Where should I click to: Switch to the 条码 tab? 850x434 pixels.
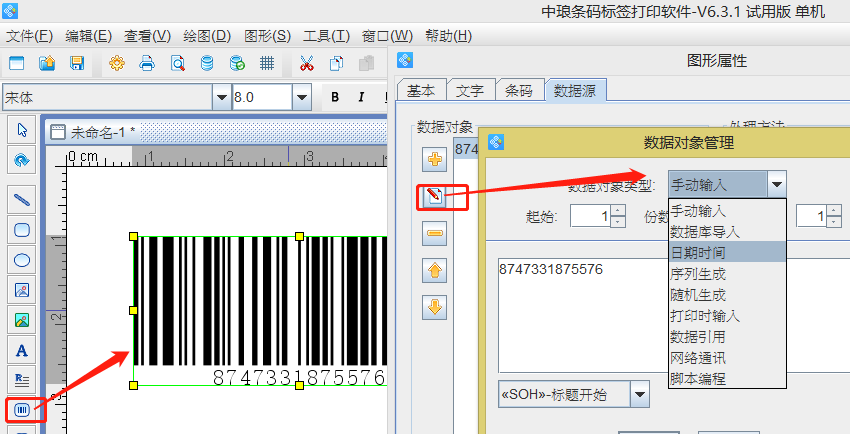coord(519,90)
